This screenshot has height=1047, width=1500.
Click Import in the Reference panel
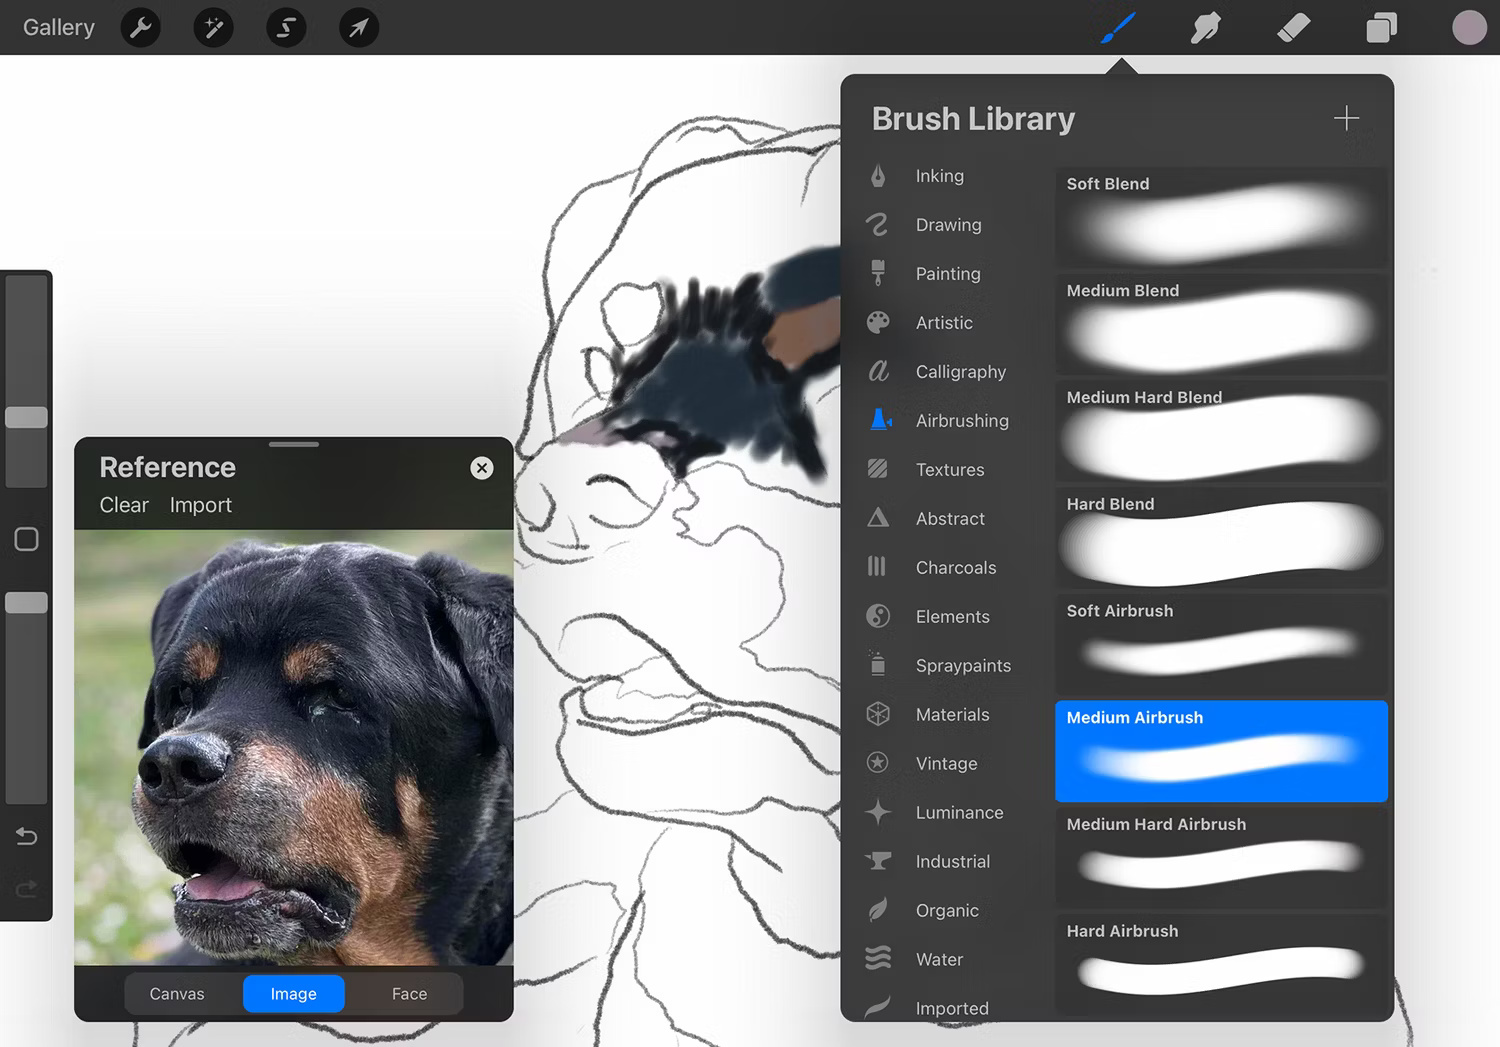point(200,505)
